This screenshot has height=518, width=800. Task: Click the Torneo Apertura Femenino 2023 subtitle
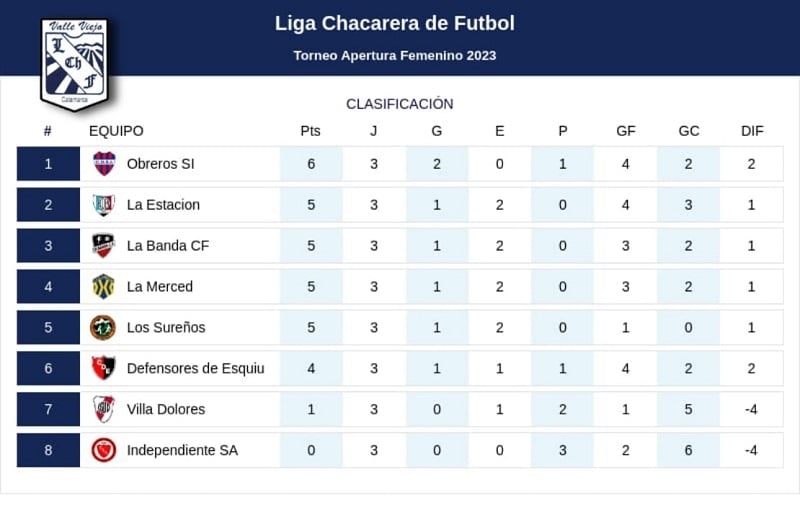[x=395, y=56]
